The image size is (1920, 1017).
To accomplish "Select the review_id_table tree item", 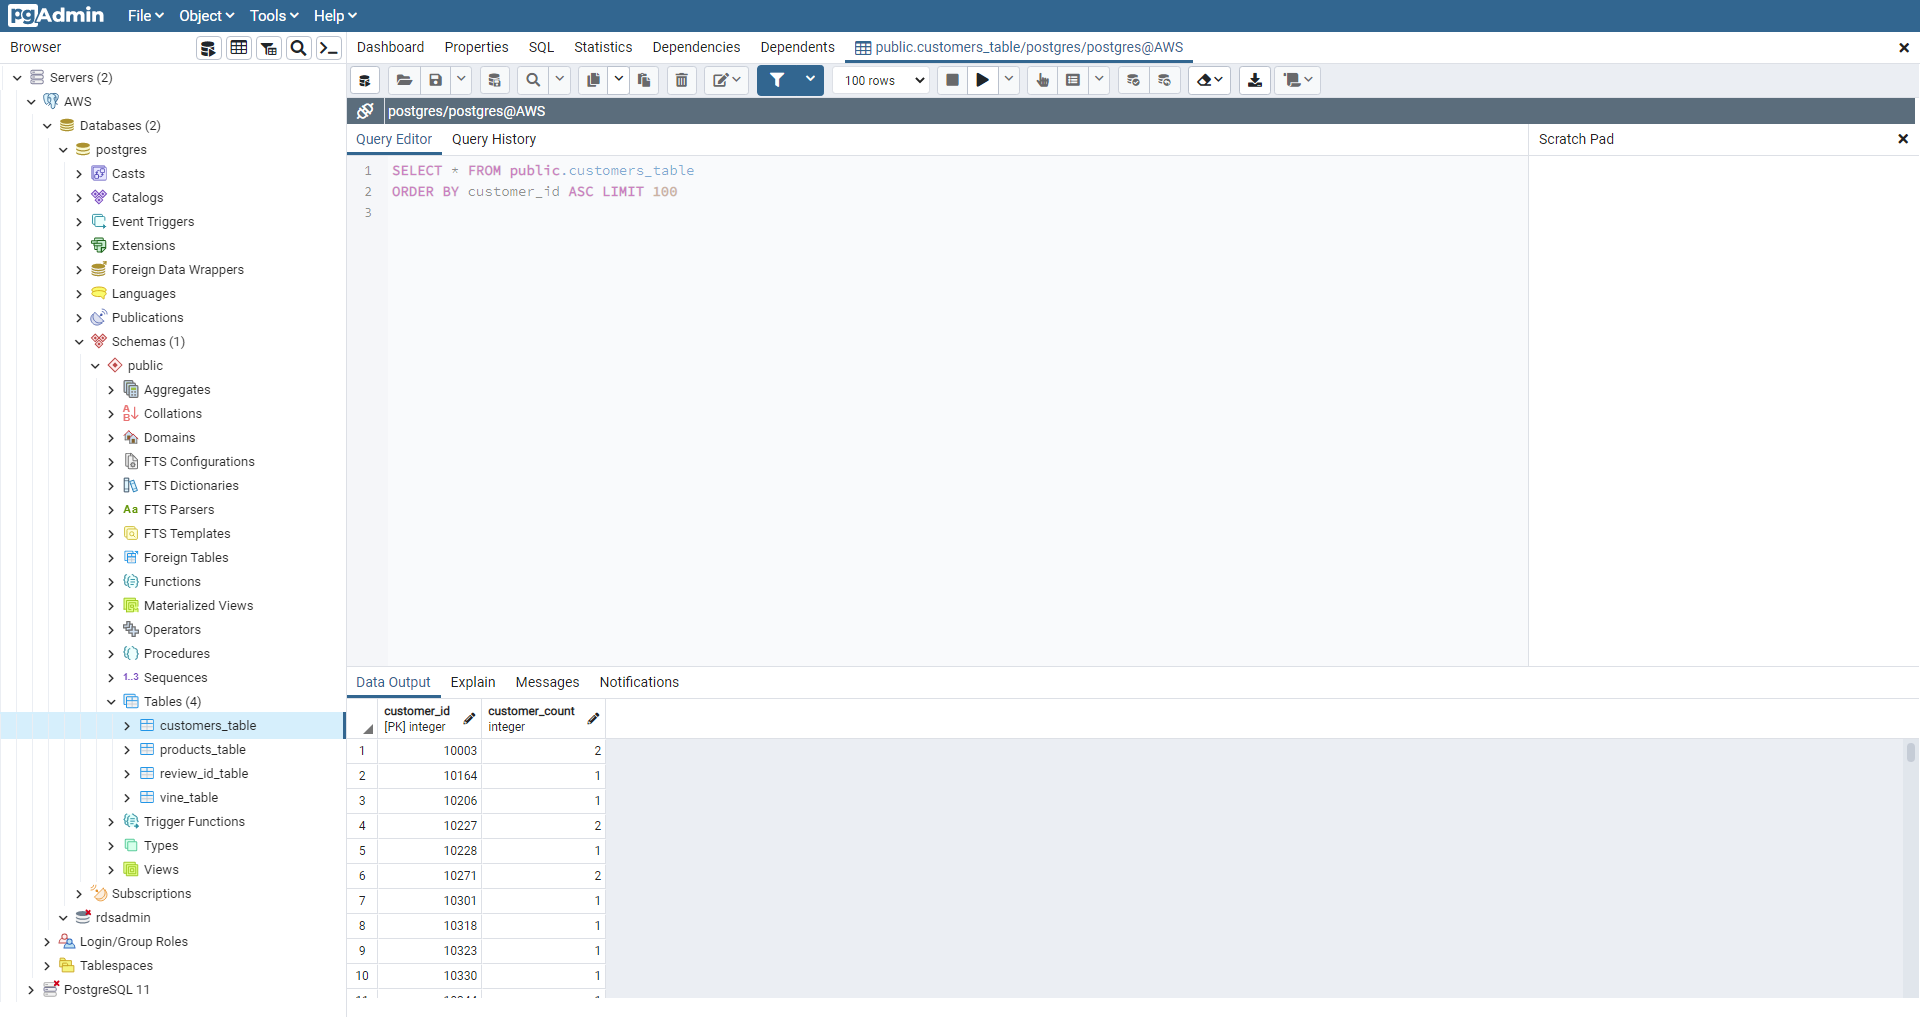I will tap(204, 774).
